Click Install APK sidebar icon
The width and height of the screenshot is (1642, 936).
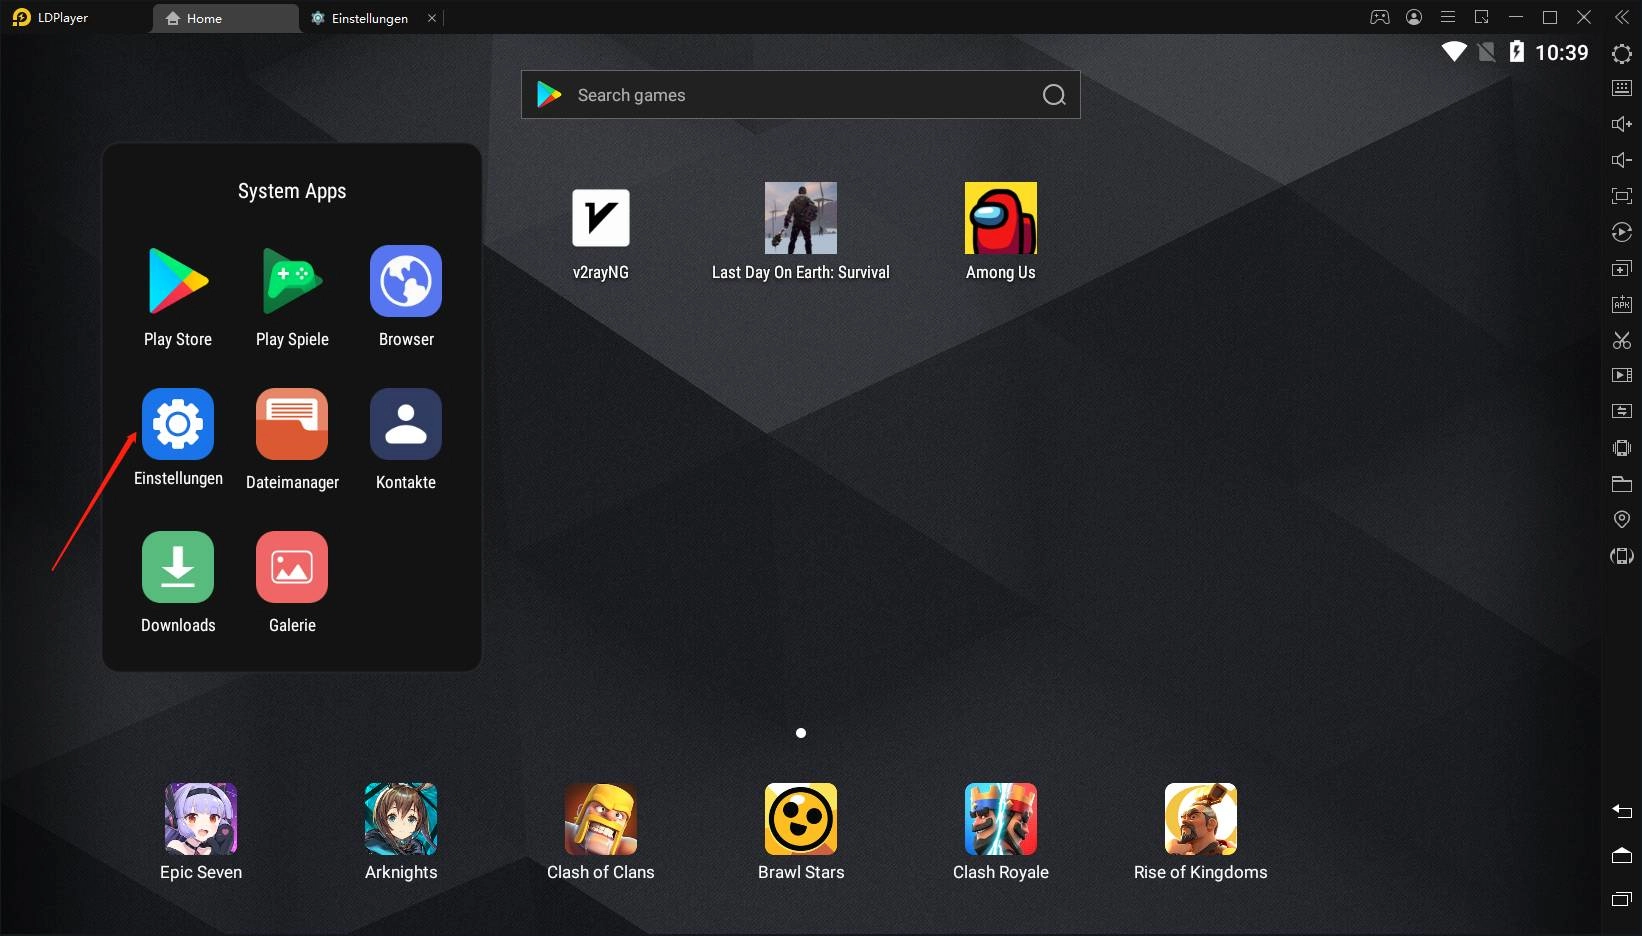click(1622, 304)
